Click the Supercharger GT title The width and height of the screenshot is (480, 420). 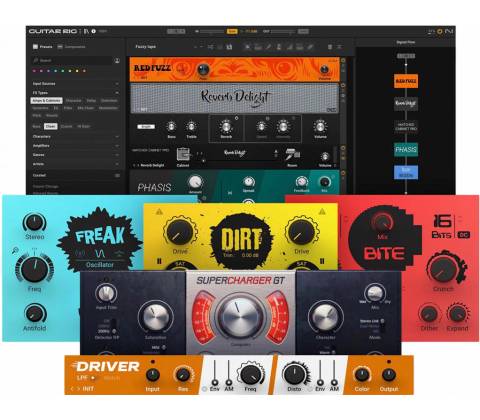[240, 281]
